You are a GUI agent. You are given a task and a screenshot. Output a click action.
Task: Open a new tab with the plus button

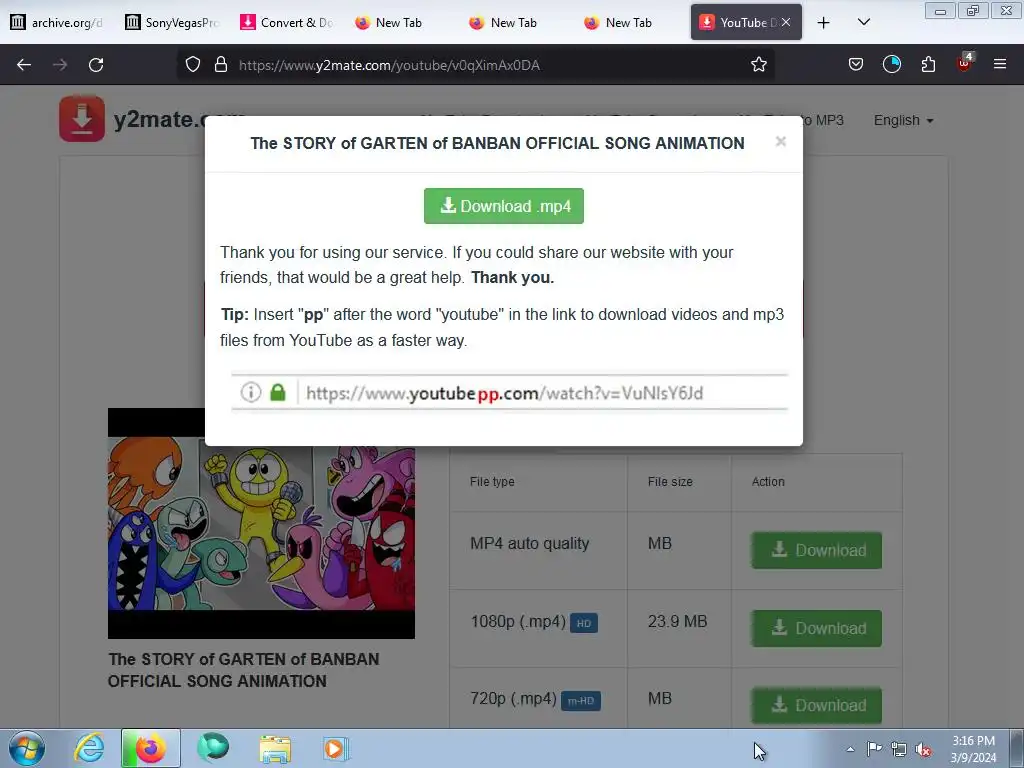[824, 23]
